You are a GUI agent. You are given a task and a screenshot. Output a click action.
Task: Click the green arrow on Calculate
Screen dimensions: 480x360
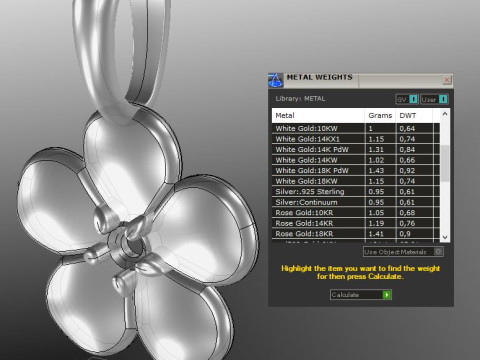click(x=387, y=295)
